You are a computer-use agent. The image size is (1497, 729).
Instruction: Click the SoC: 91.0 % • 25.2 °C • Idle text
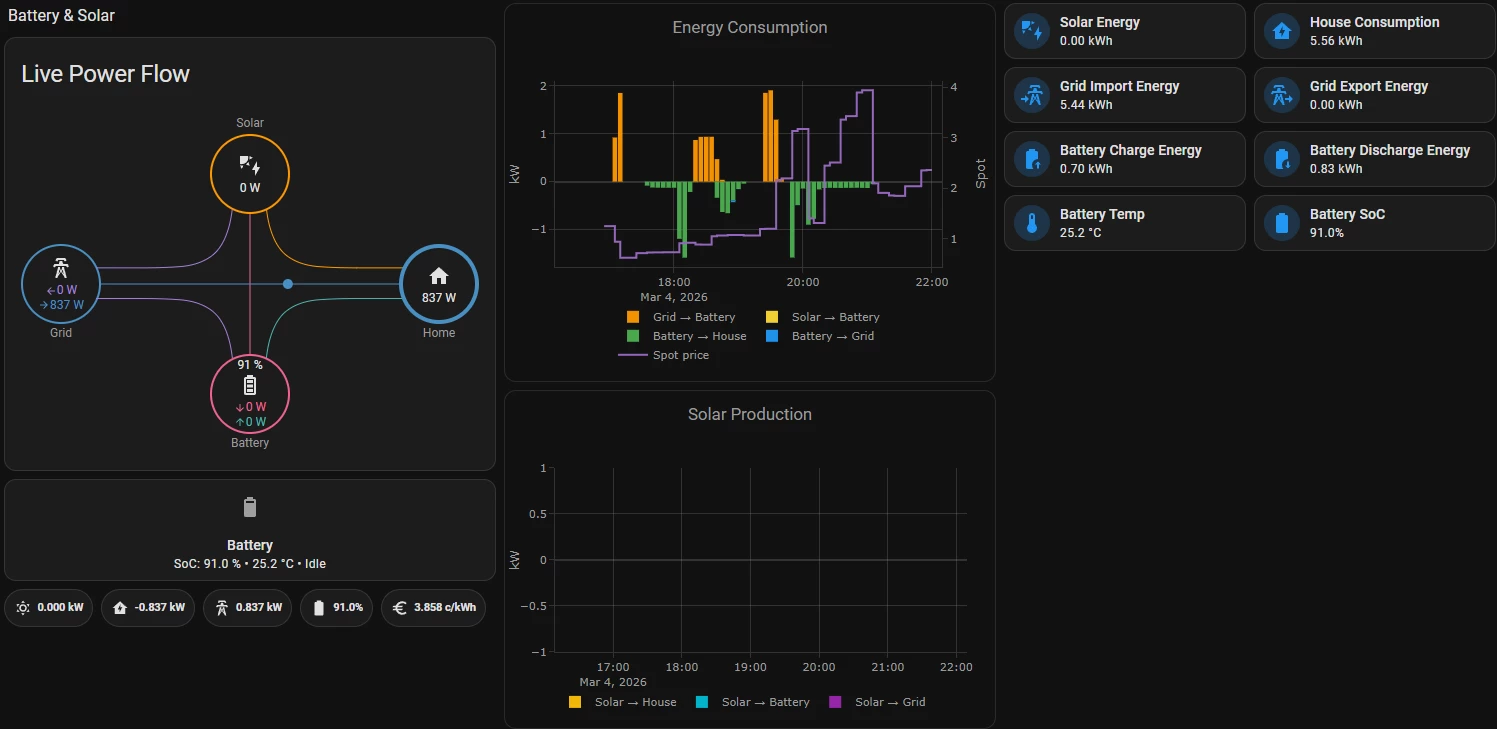pos(250,564)
